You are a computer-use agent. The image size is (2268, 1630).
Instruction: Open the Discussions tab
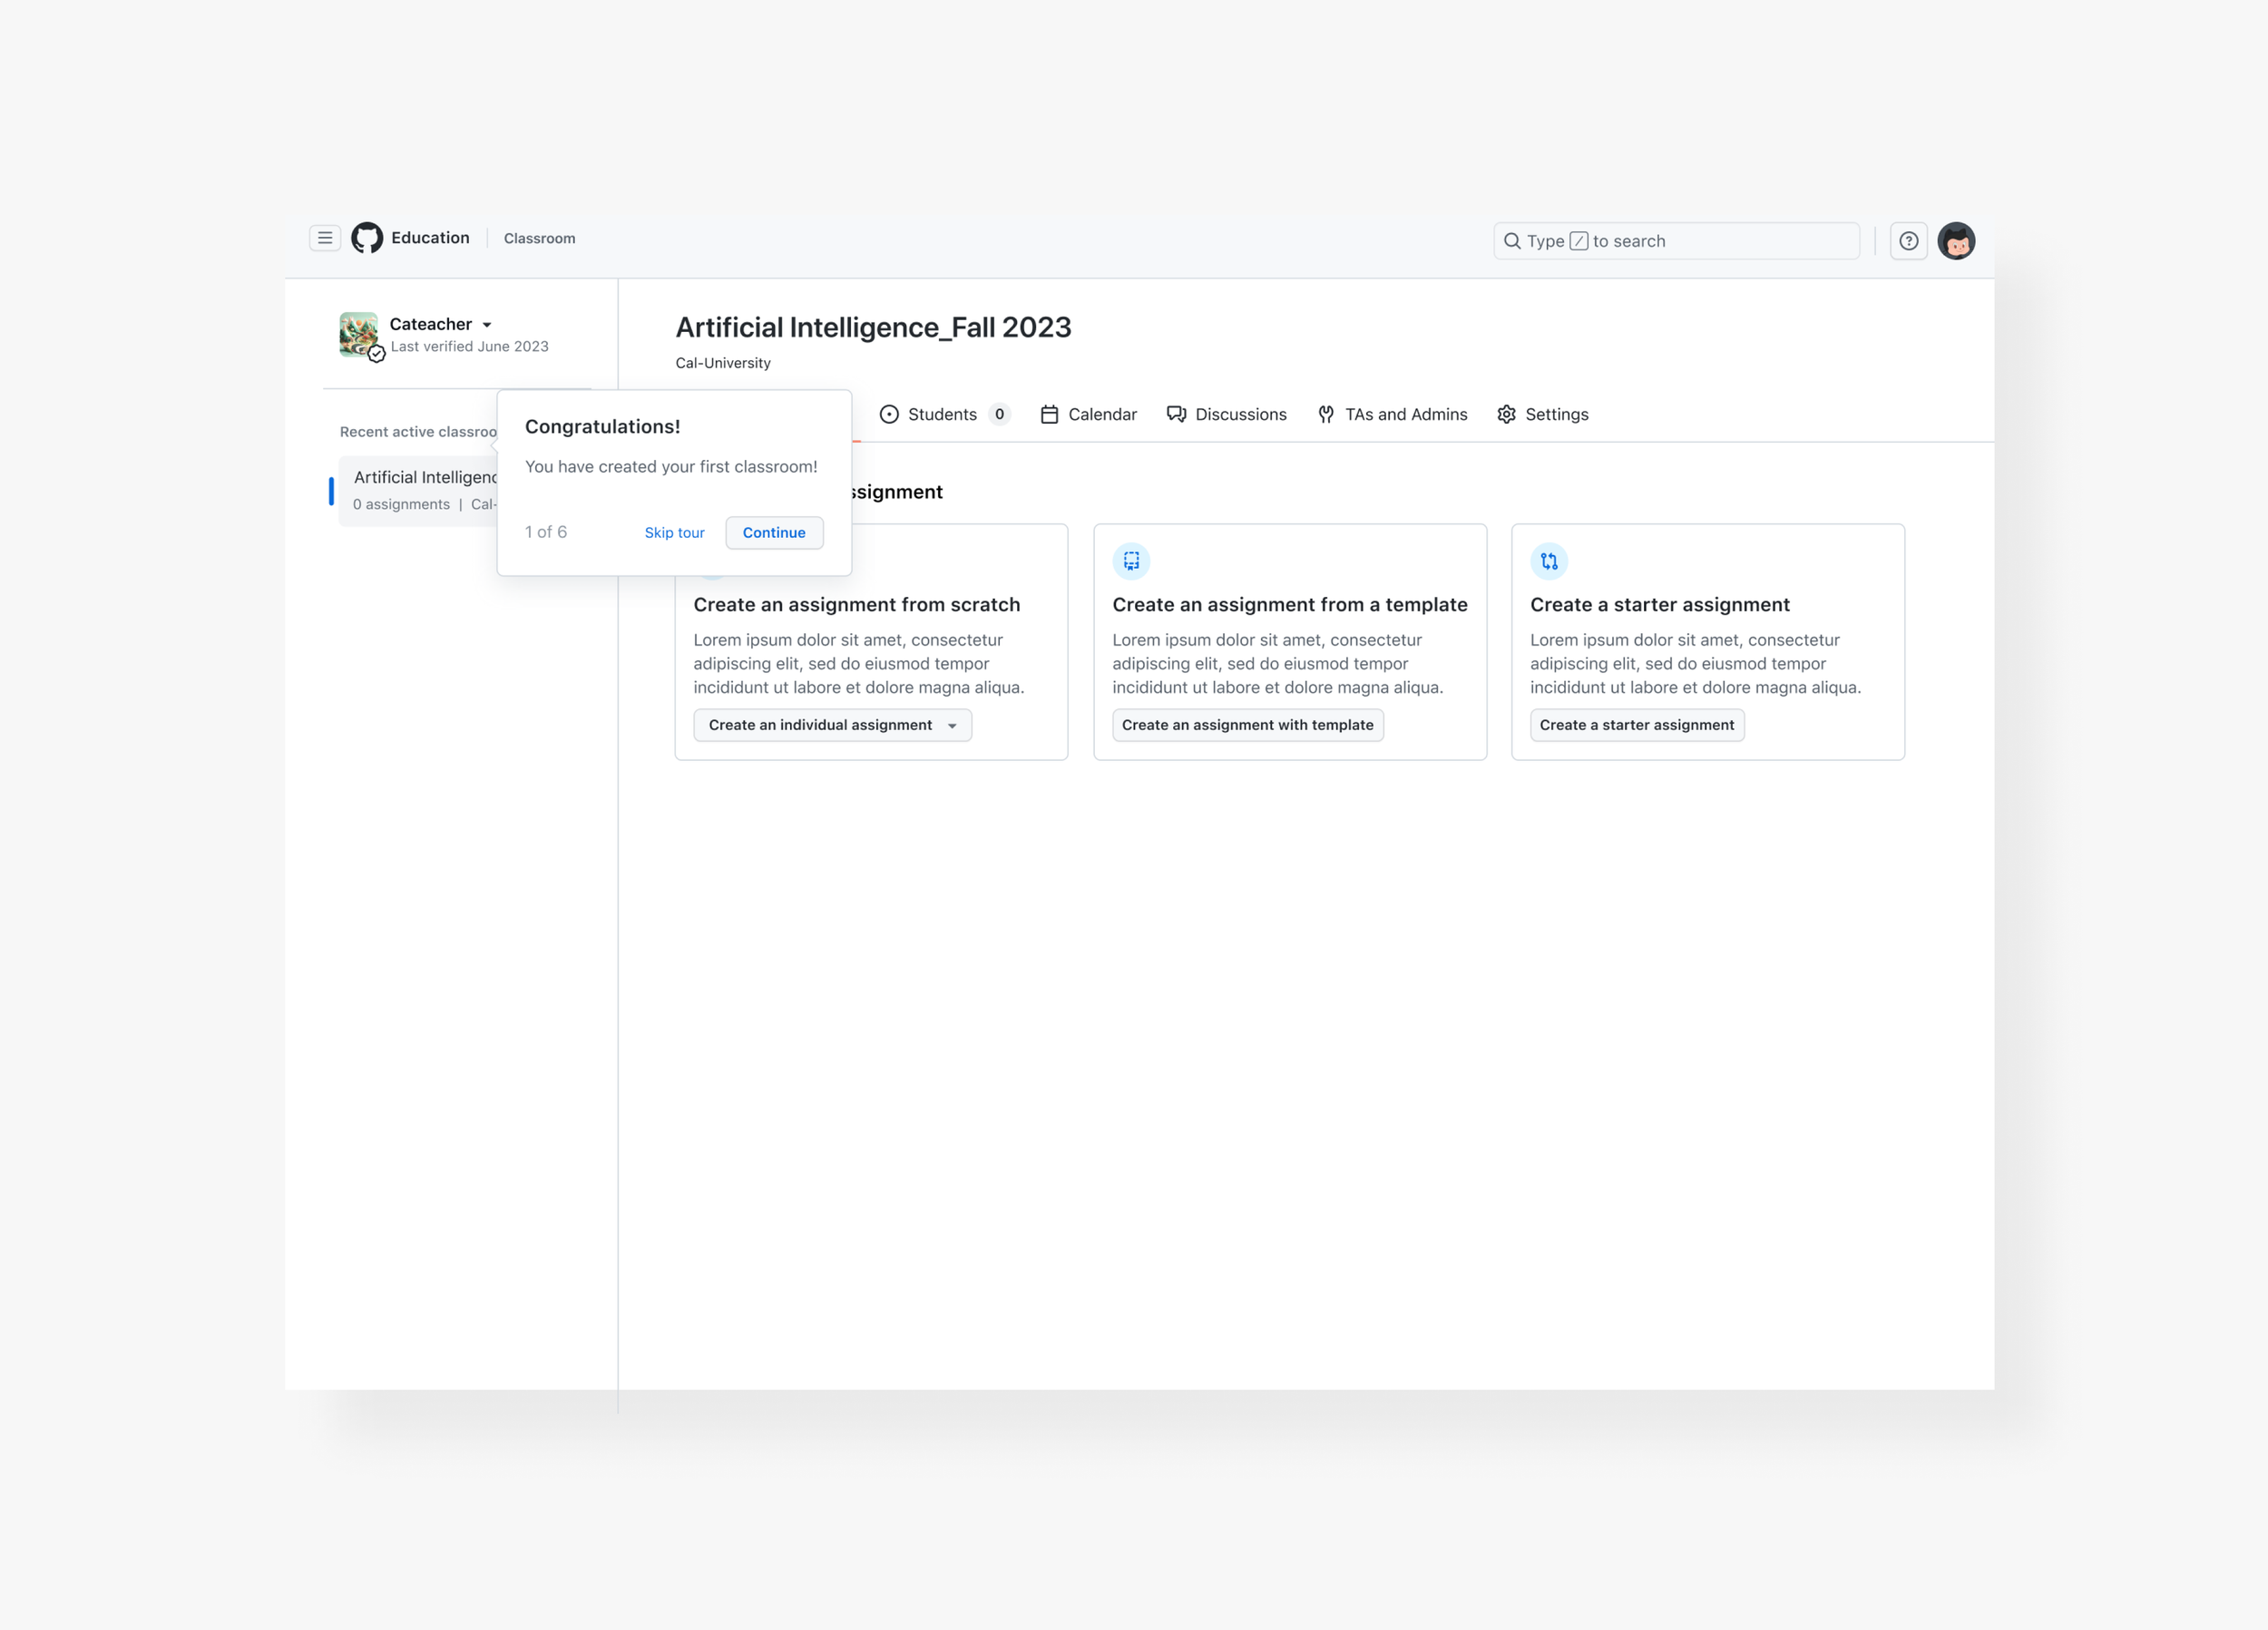click(1227, 414)
